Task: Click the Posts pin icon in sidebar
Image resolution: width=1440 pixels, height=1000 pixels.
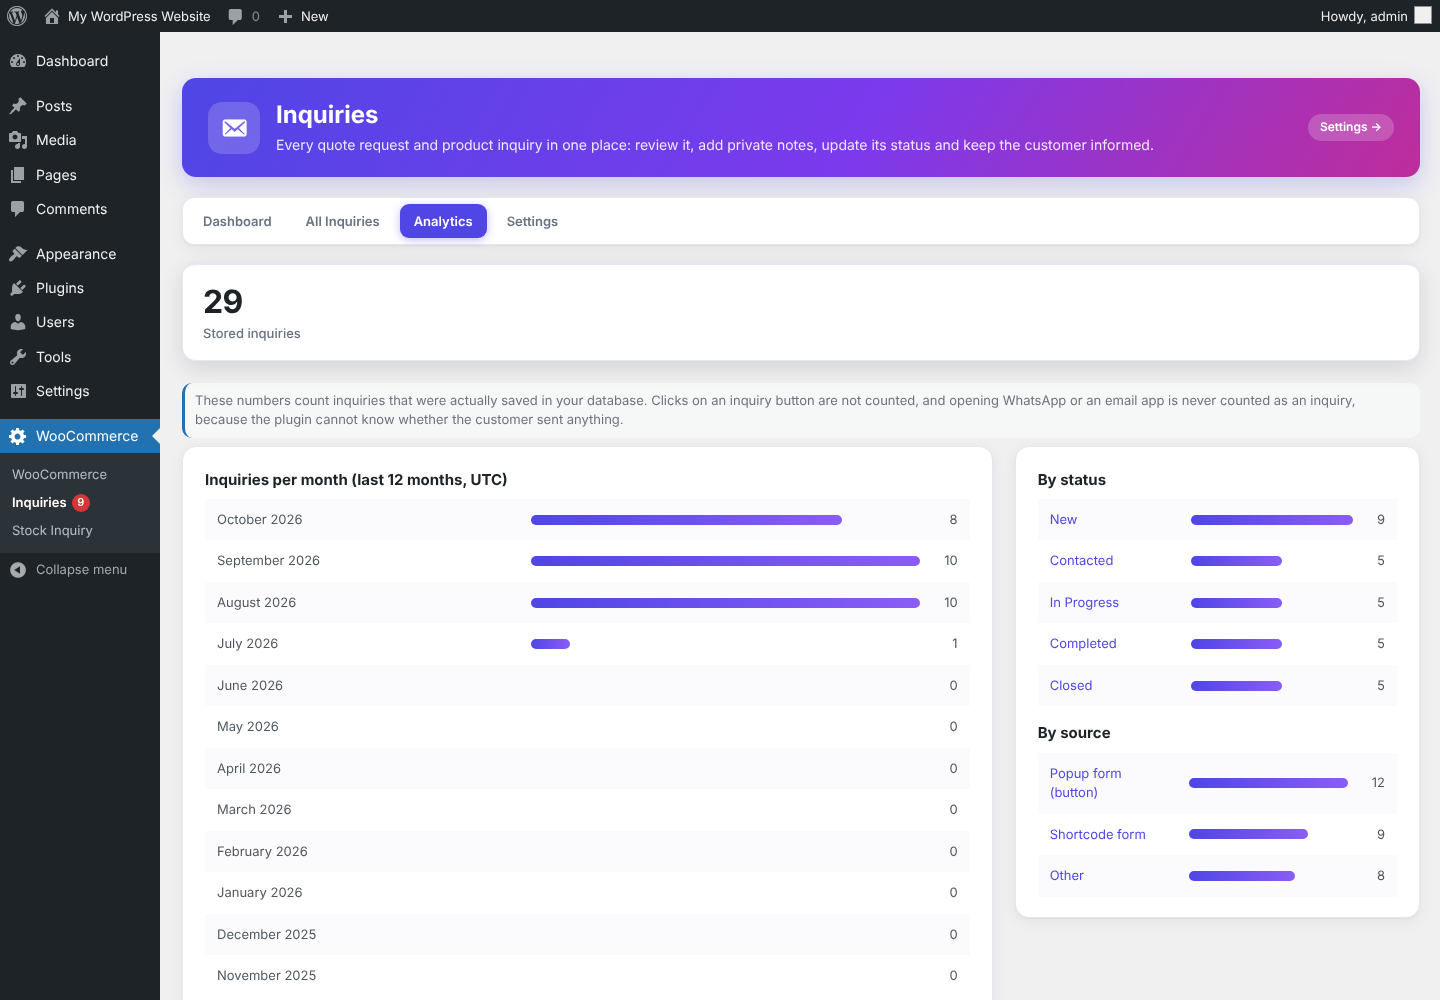Action: [x=18, y=106]
